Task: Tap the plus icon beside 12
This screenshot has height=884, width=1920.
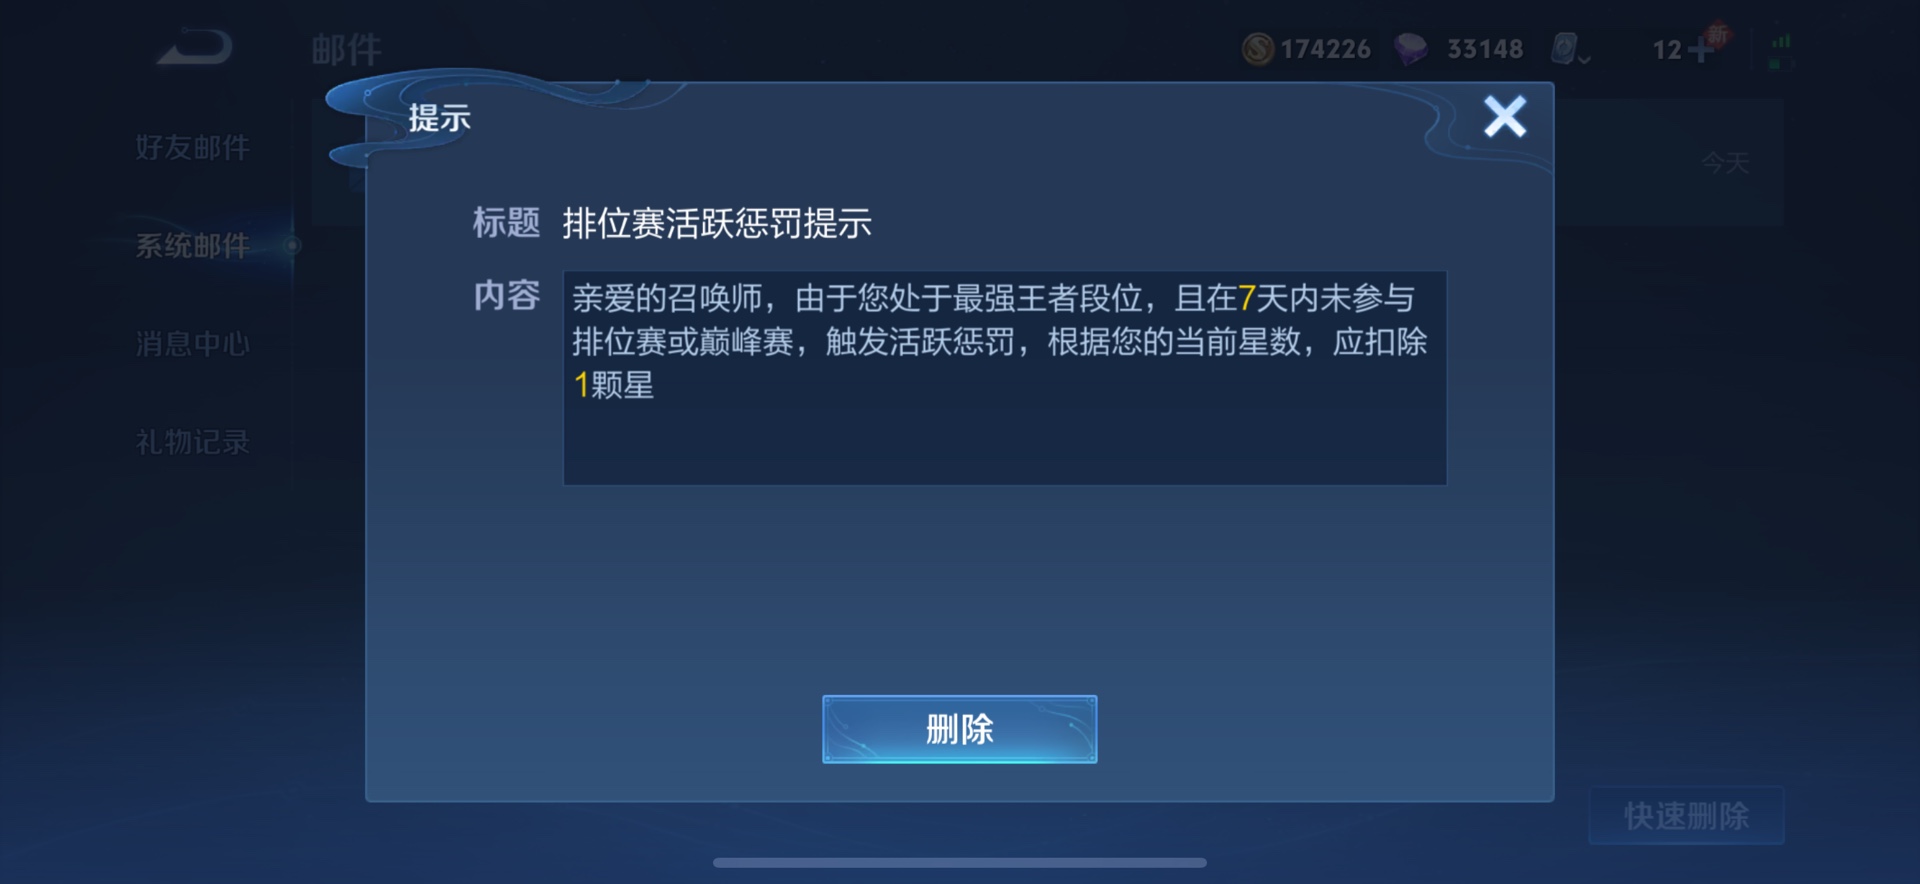Action: (1700, 49)
